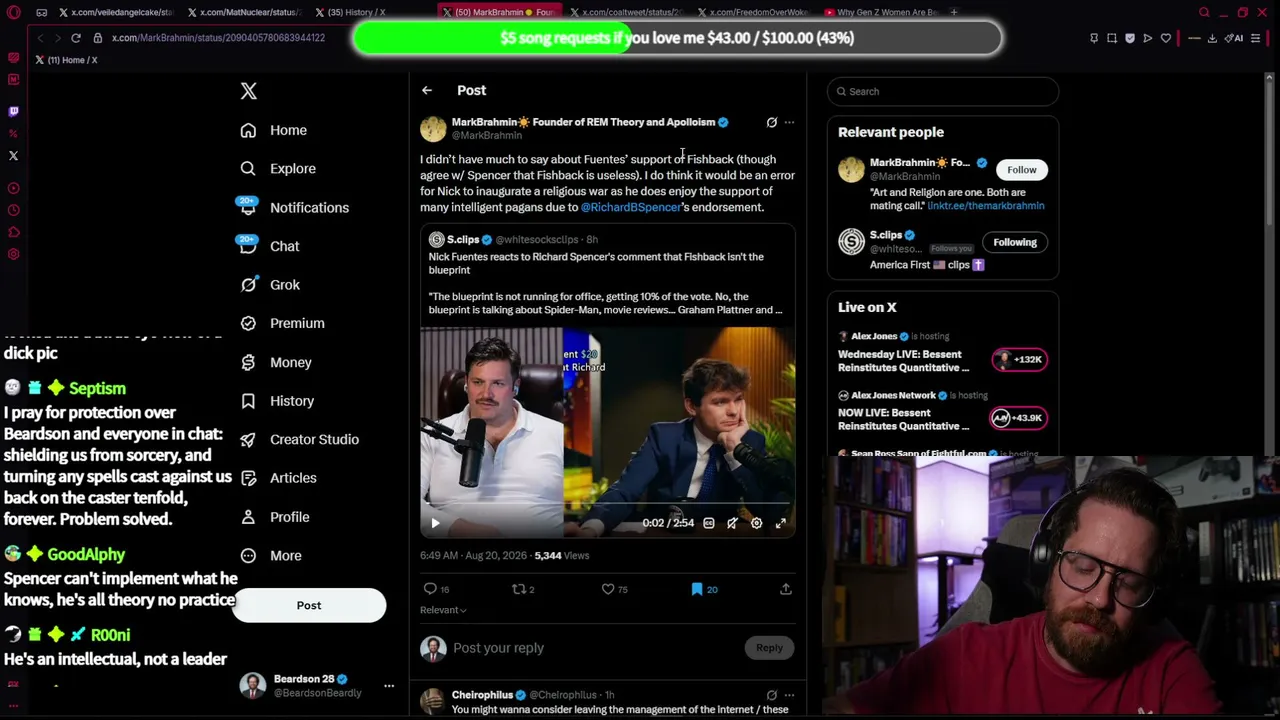This screenshot has width=1280, height=720.
Task: Open the 5,344 Views count
Action: (x=562, y=556)
